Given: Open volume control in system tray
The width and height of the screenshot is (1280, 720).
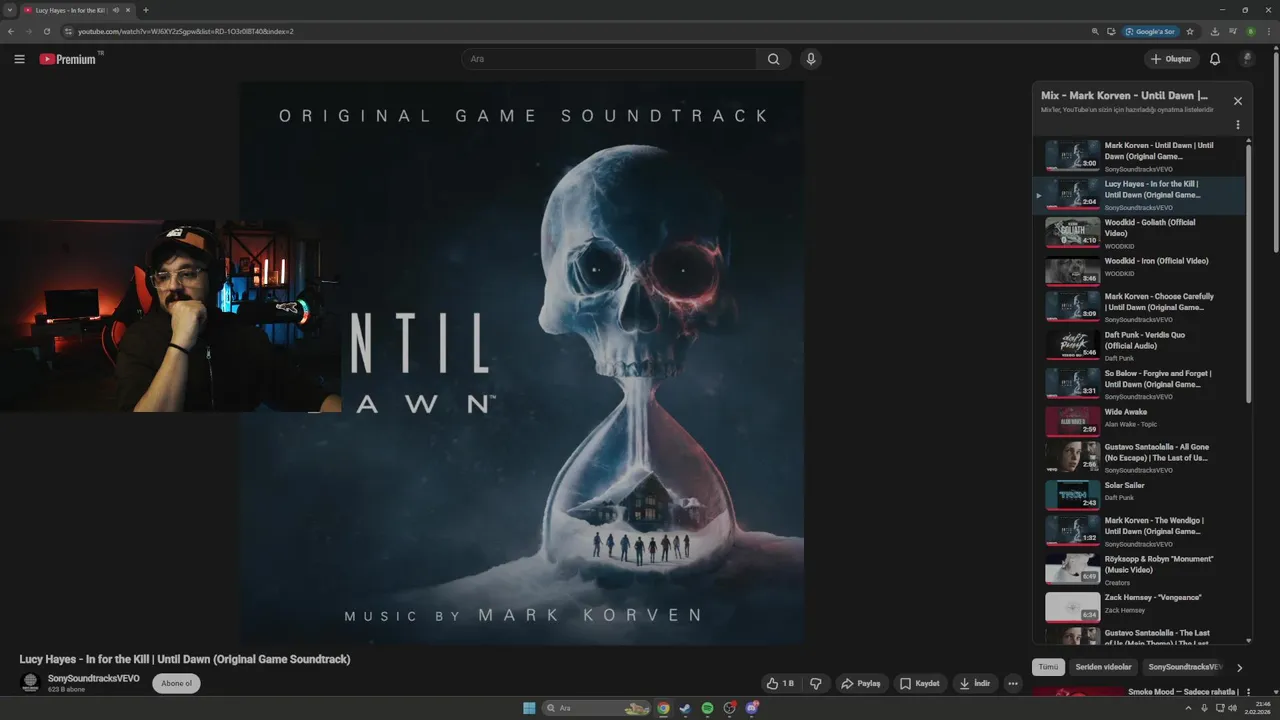Looking at the screenshot, I should click(x=1232, y=708).
